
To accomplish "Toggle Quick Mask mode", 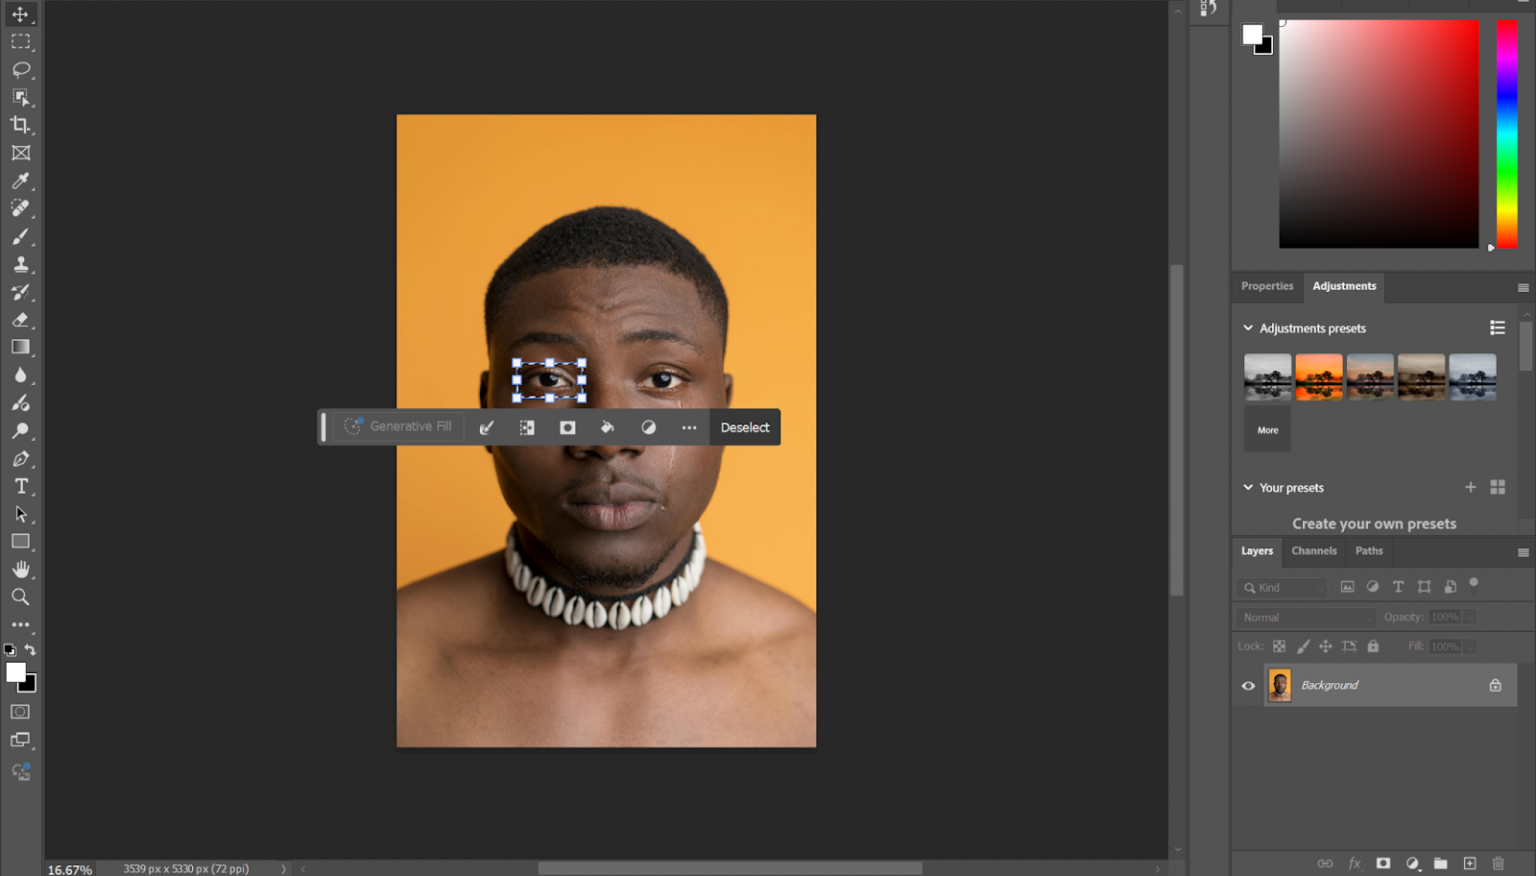I will (20, 712).
